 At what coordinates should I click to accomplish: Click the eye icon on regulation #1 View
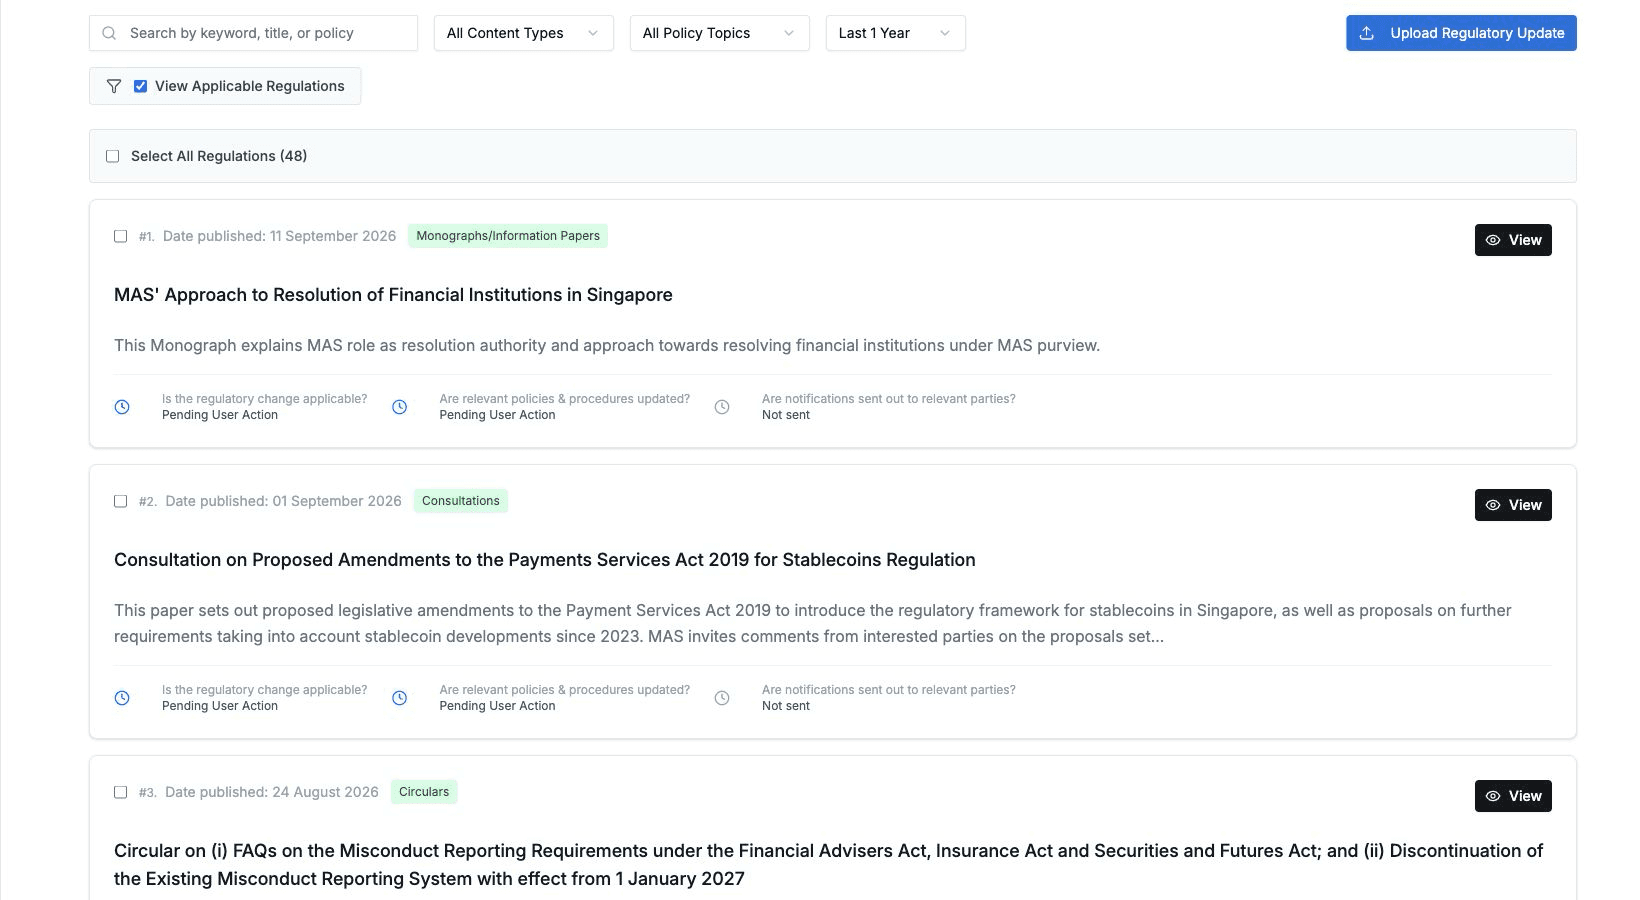[x=1493, y=240]
